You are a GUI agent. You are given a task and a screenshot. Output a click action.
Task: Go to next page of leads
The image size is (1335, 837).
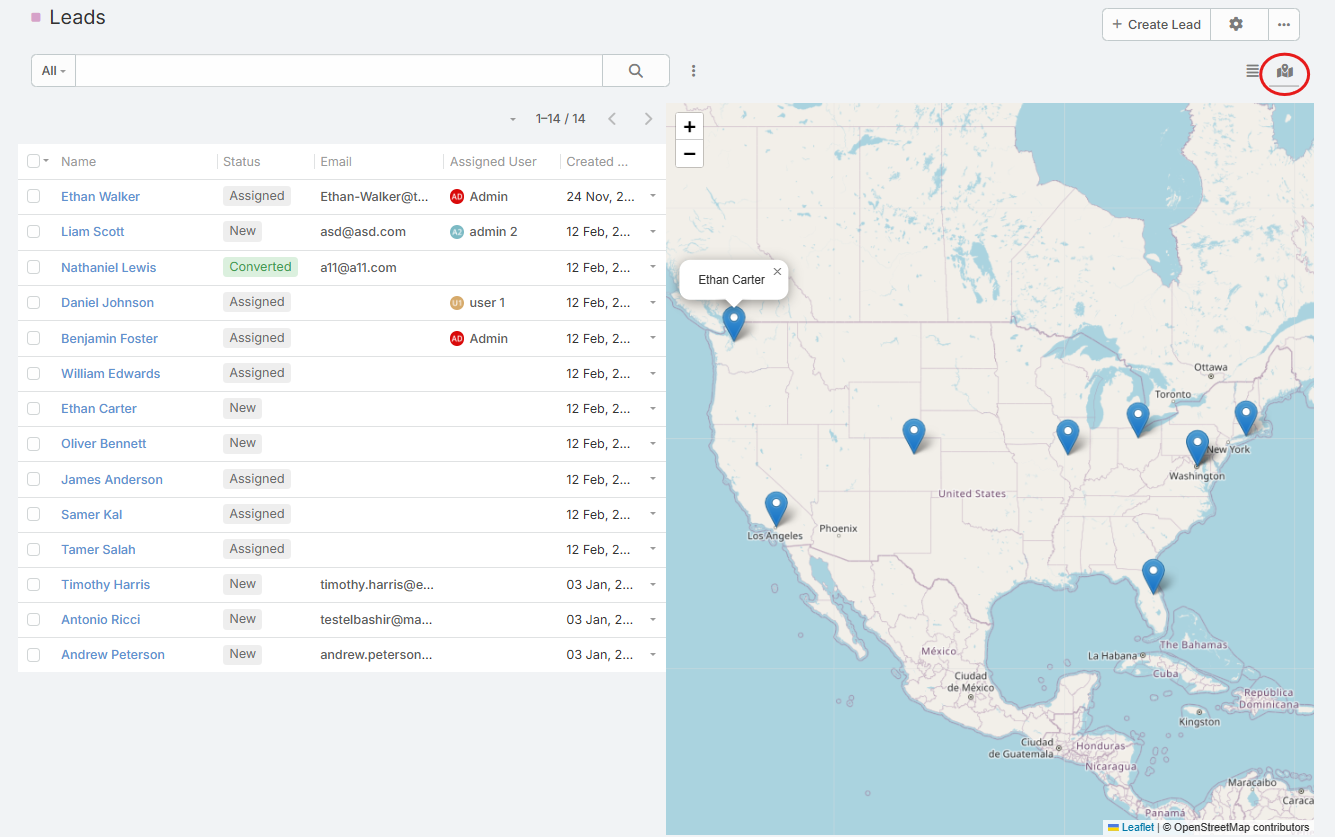tap(648, 119)
